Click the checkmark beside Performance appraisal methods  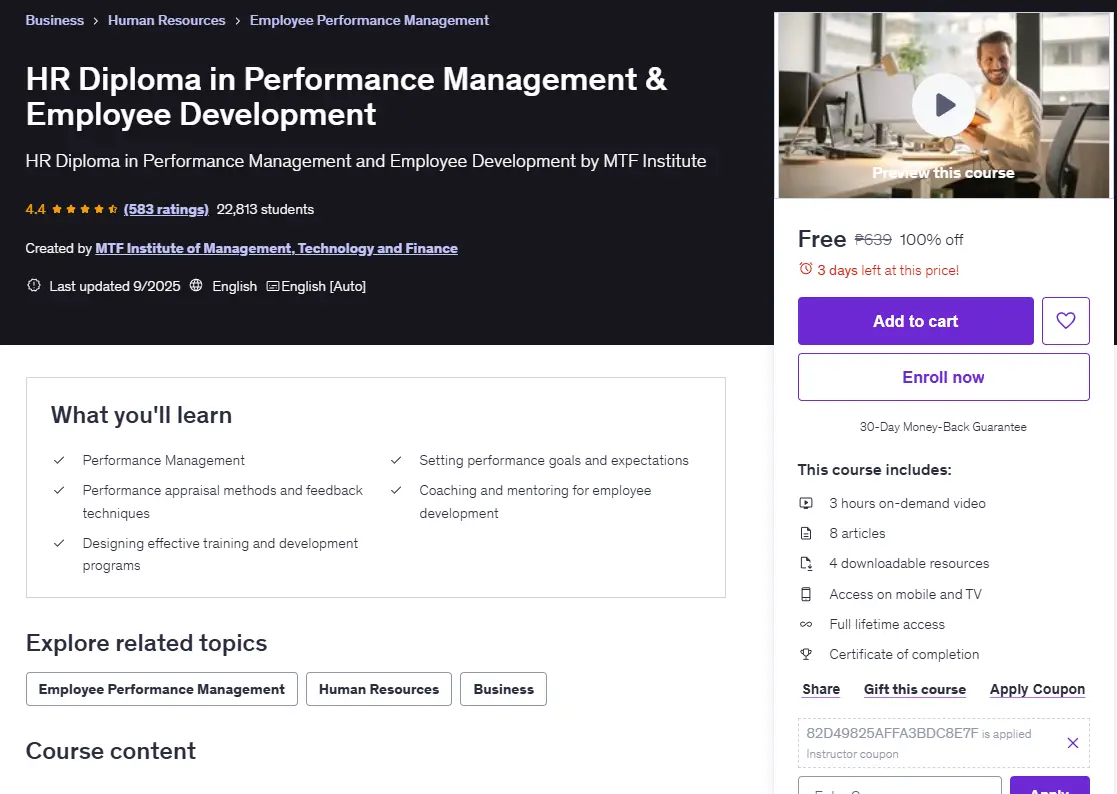59,490
